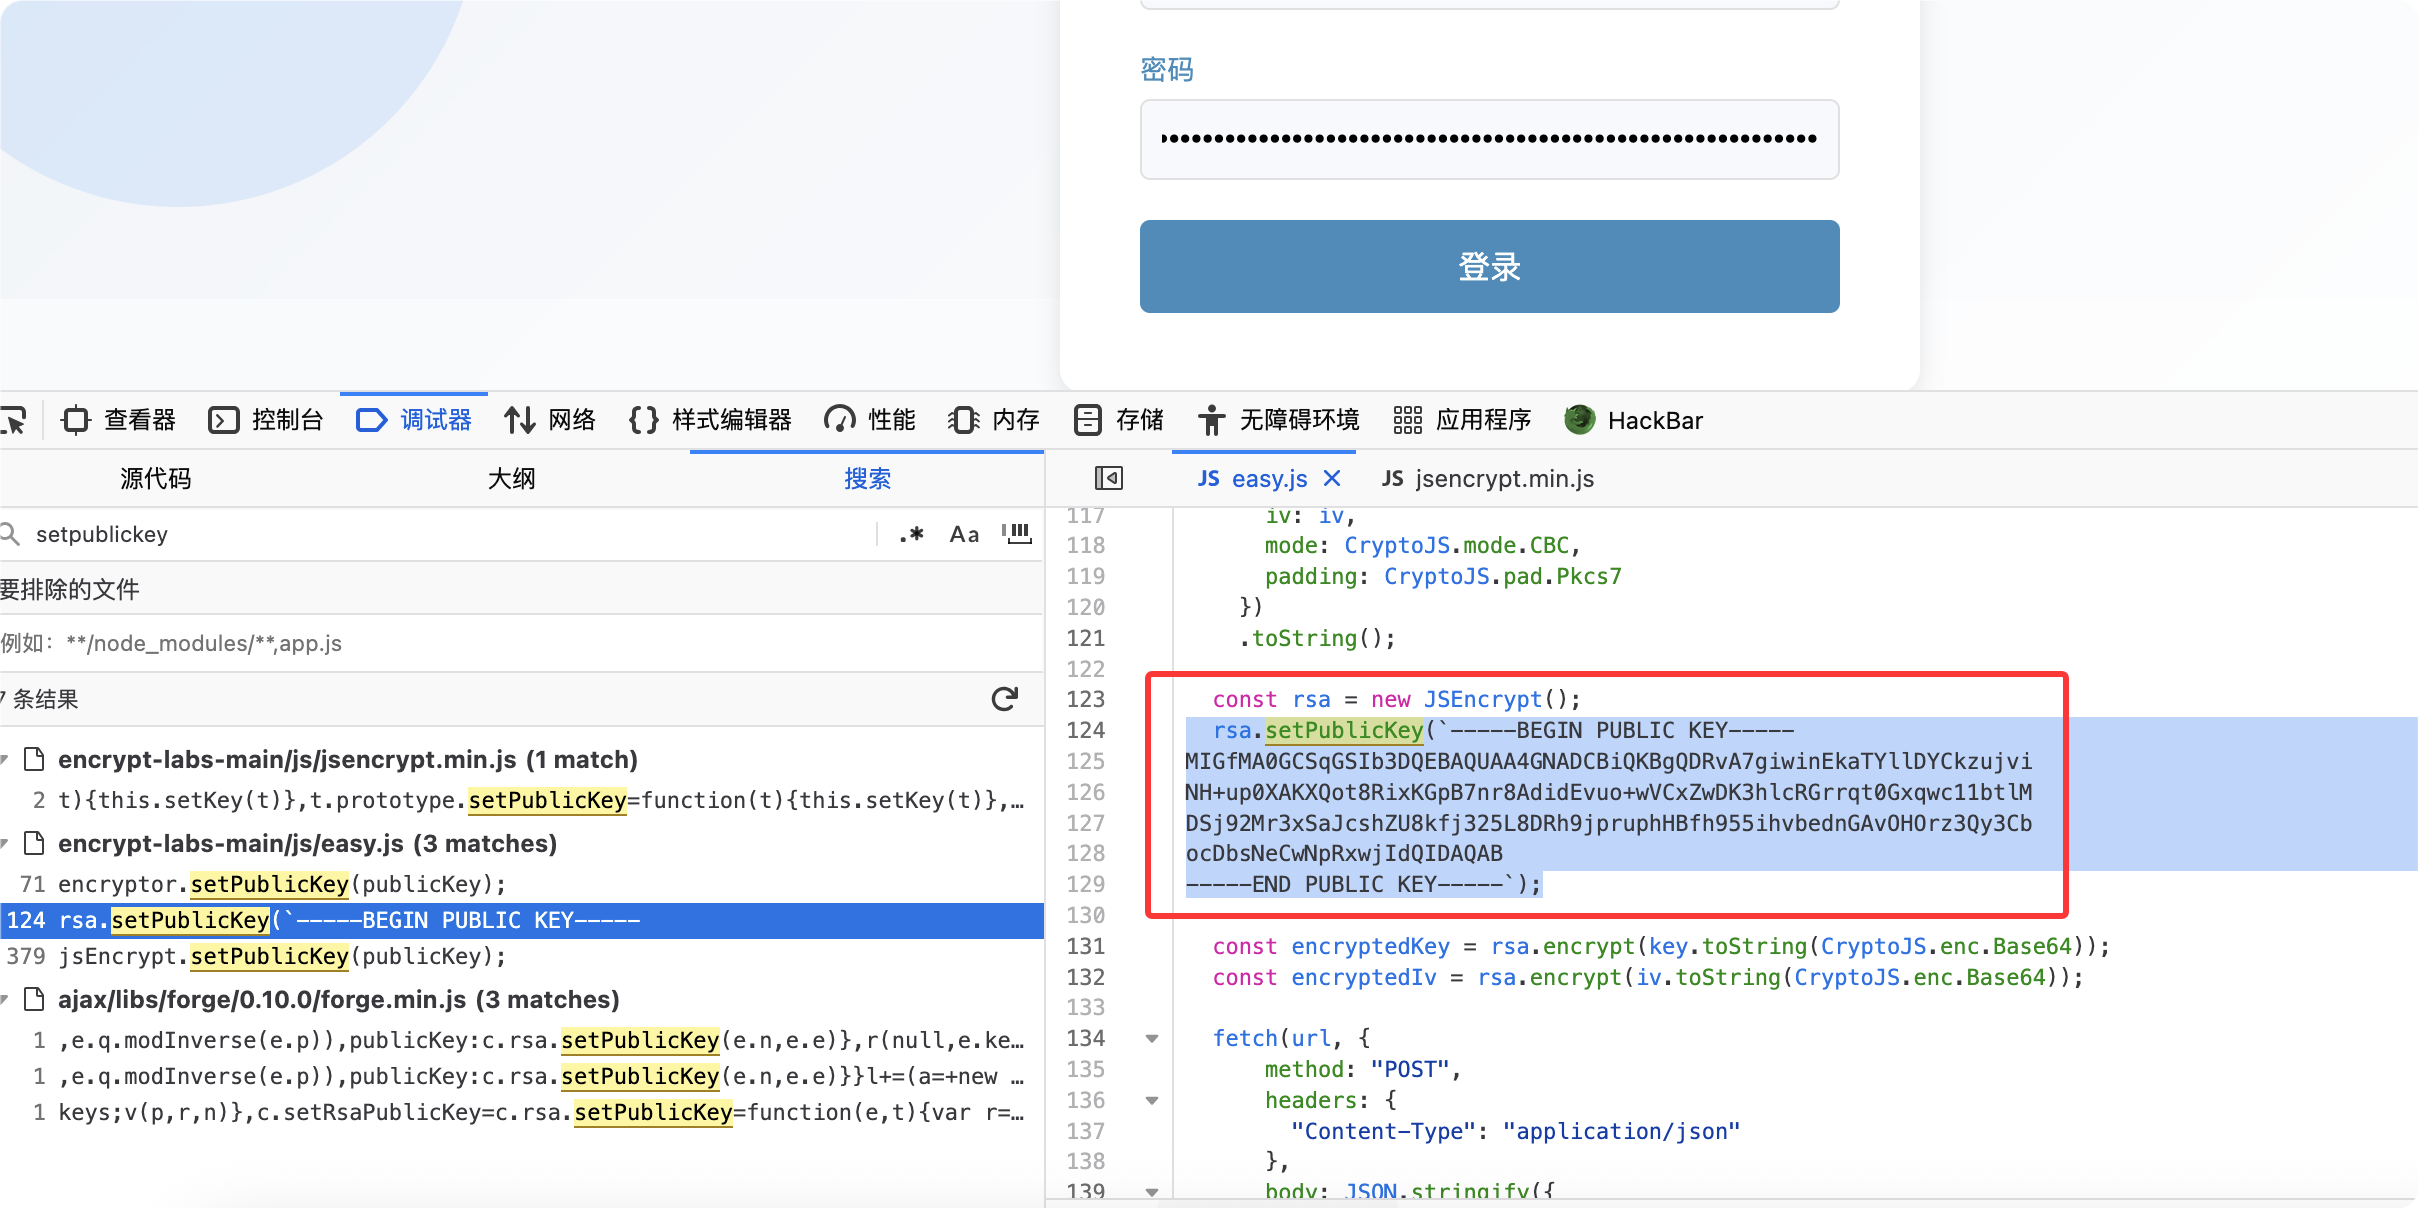Screen dimensions: 2418x1208
Task: Click the password (密码) input field
Action: coord(1489,139)
